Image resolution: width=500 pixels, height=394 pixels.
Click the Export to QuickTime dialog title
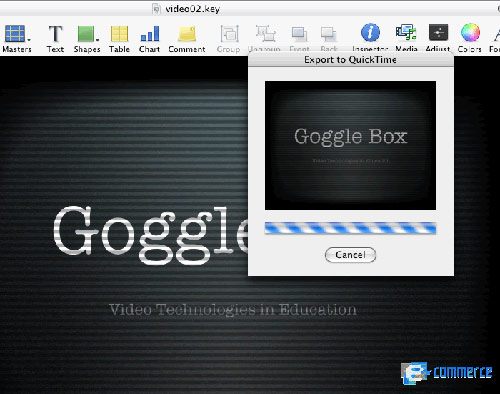(x=350, y=60)
